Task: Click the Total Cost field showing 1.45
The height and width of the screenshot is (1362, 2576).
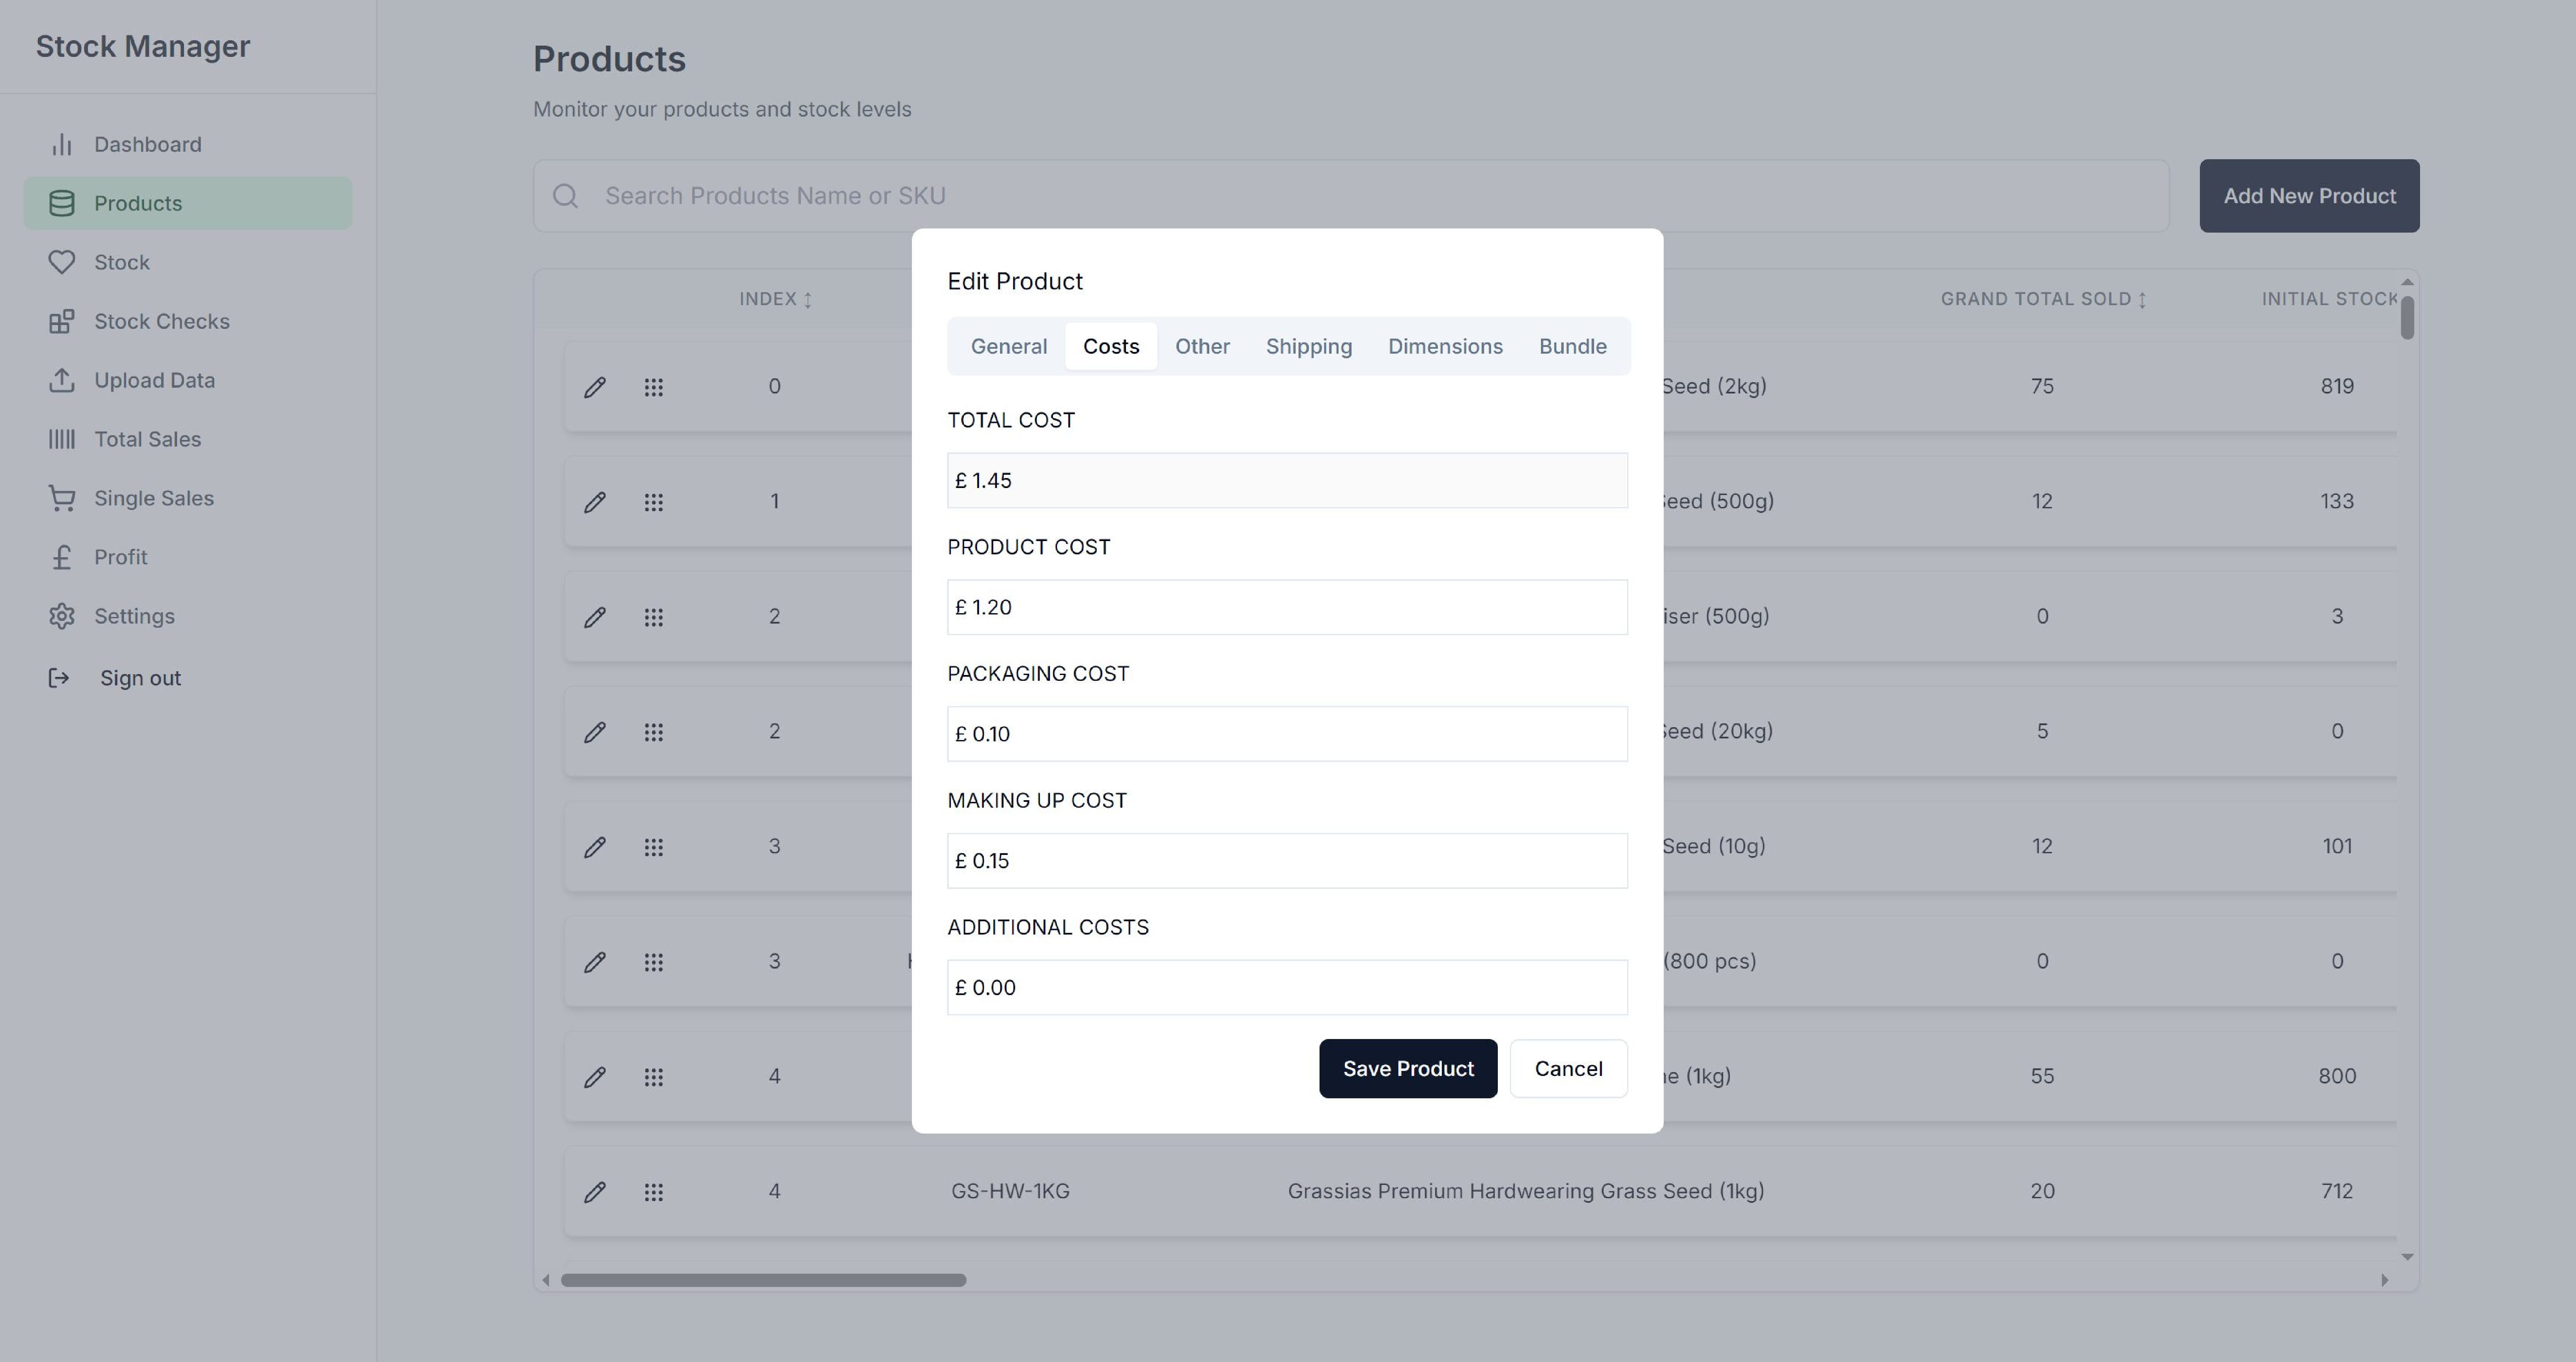Action: click(1287, 480)
